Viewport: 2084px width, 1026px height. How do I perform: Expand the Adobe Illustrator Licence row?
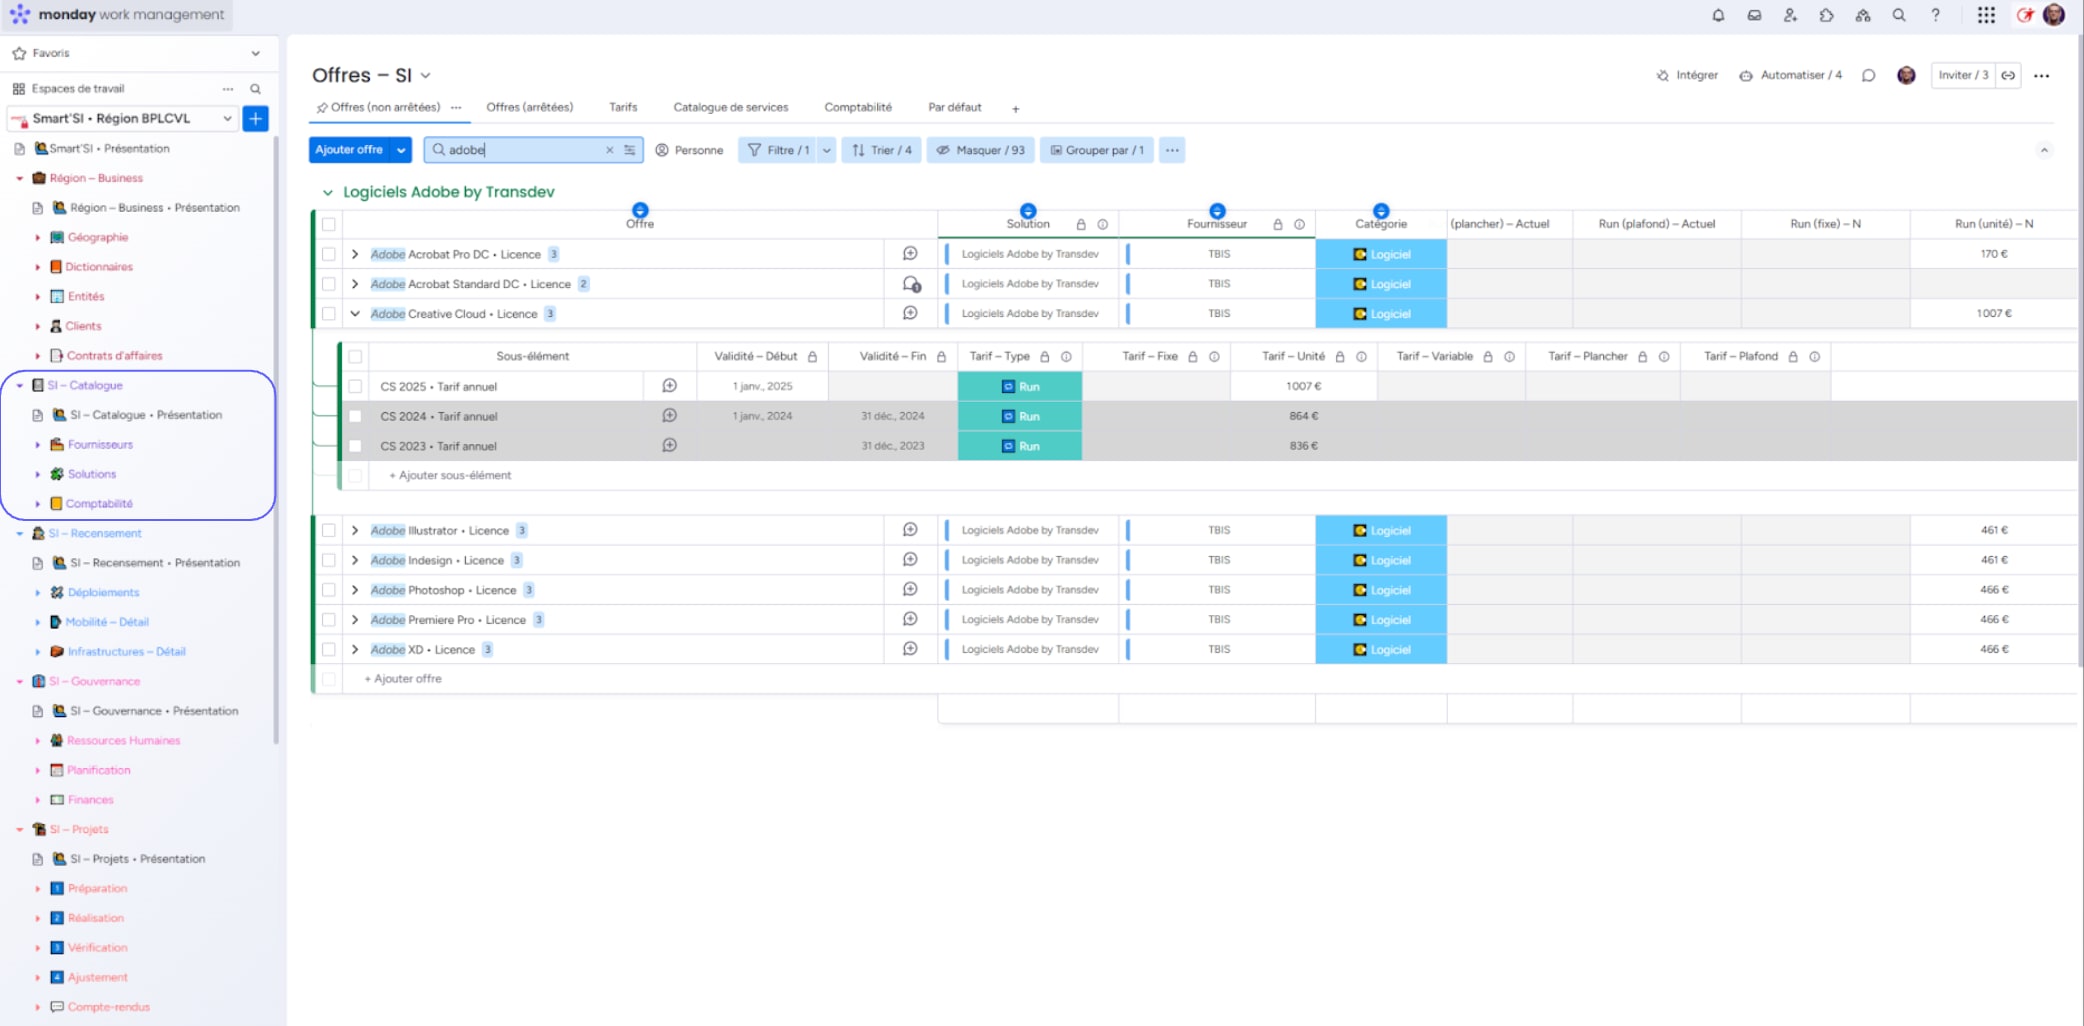point(355,530)
